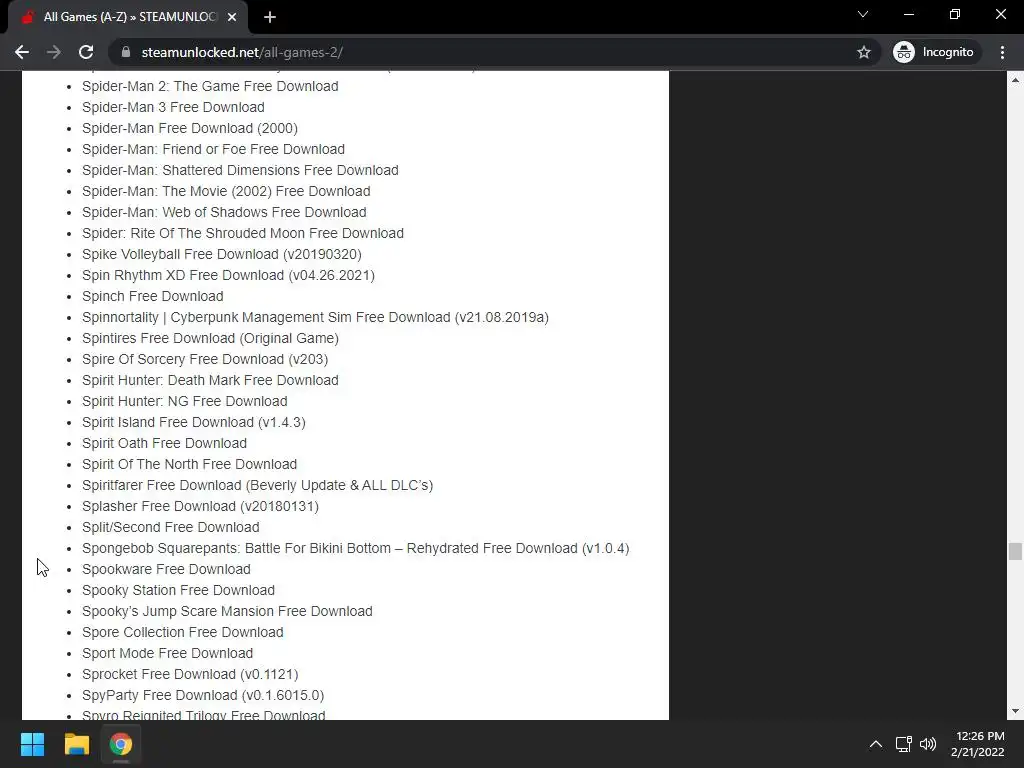This screenshot has height=768, width=1024.
Task: Open Spirit Of The North link
Action: (x=189, y=464)
